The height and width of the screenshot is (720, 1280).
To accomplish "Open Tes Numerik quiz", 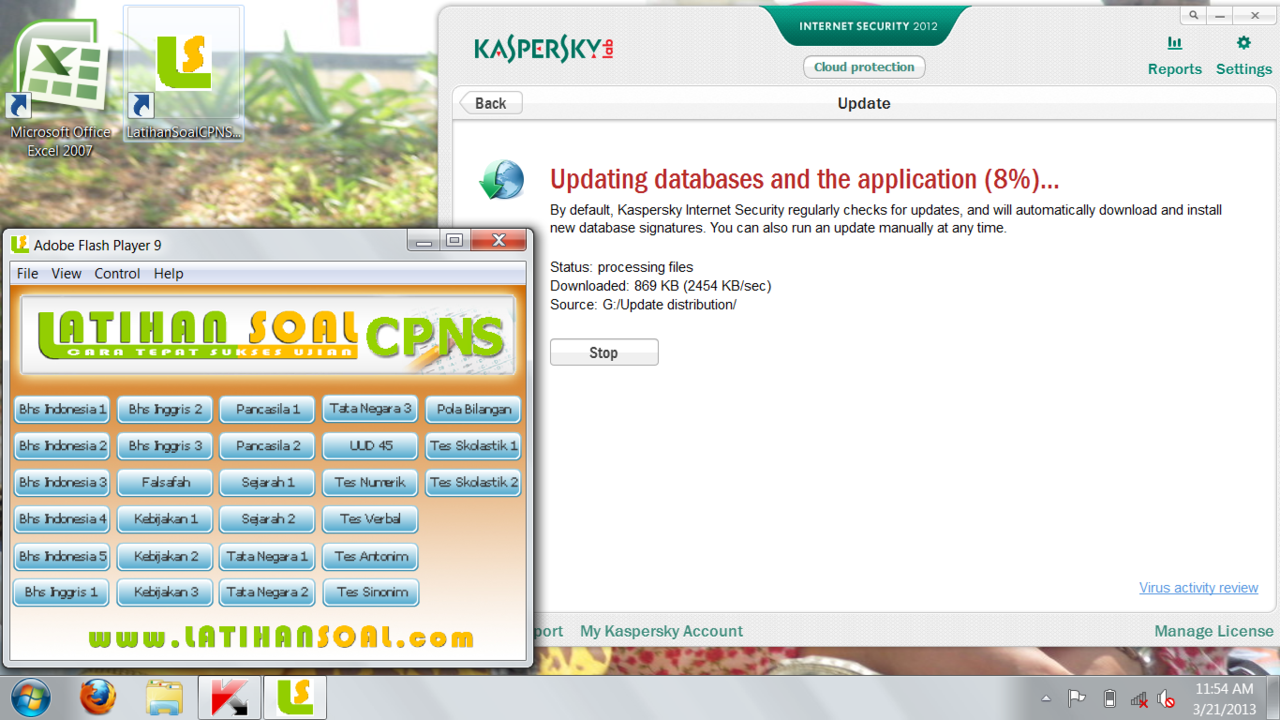I will [371, 482].
